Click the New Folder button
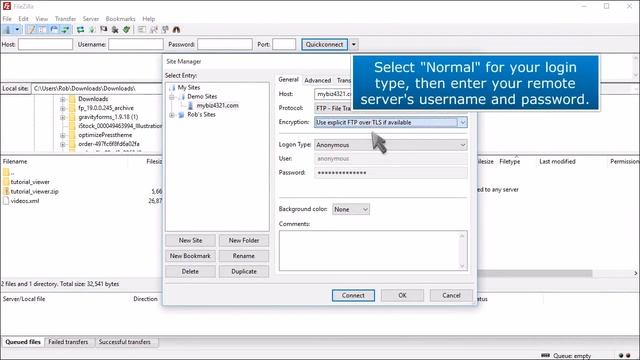The image size is (640, 360). pyautogui.click(x=244, y=240)
